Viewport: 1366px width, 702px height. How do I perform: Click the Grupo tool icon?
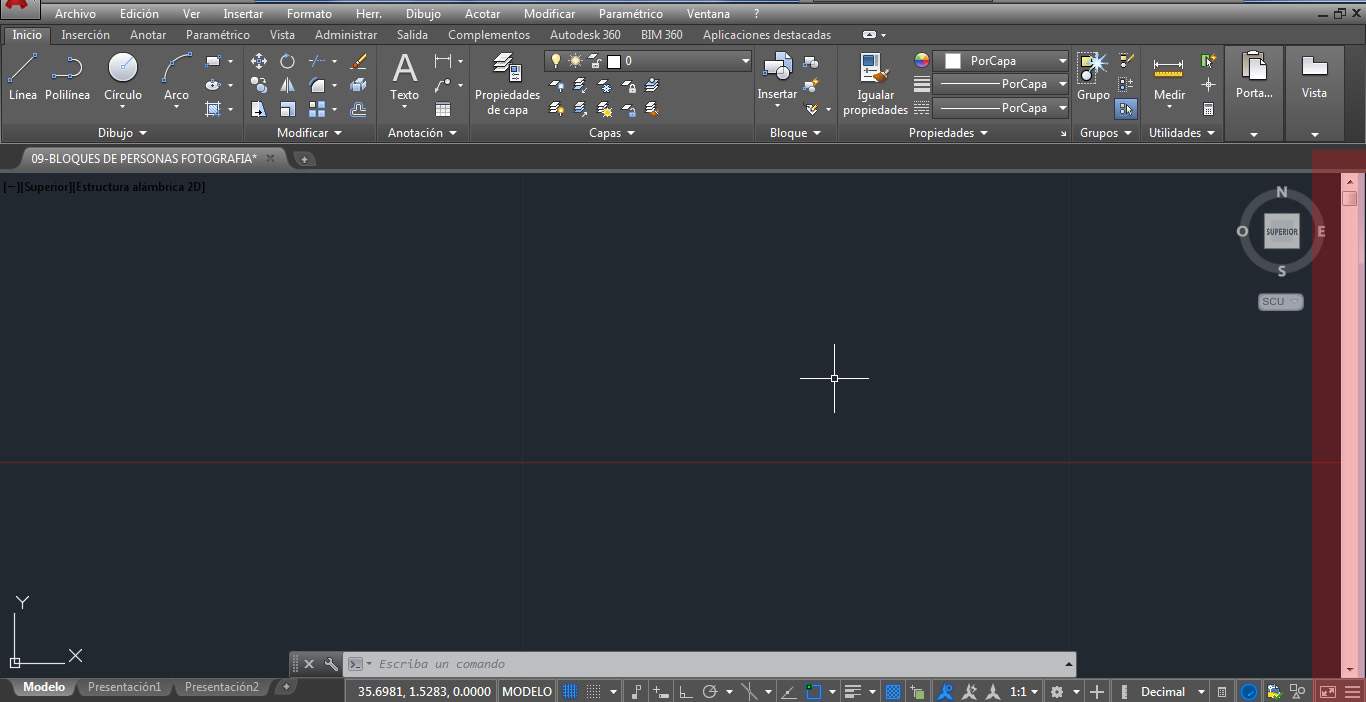[x=1092, y=70]
